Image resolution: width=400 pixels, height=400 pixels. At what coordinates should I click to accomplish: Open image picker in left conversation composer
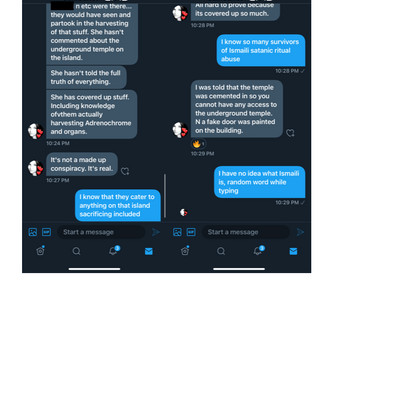coord(33,232)
